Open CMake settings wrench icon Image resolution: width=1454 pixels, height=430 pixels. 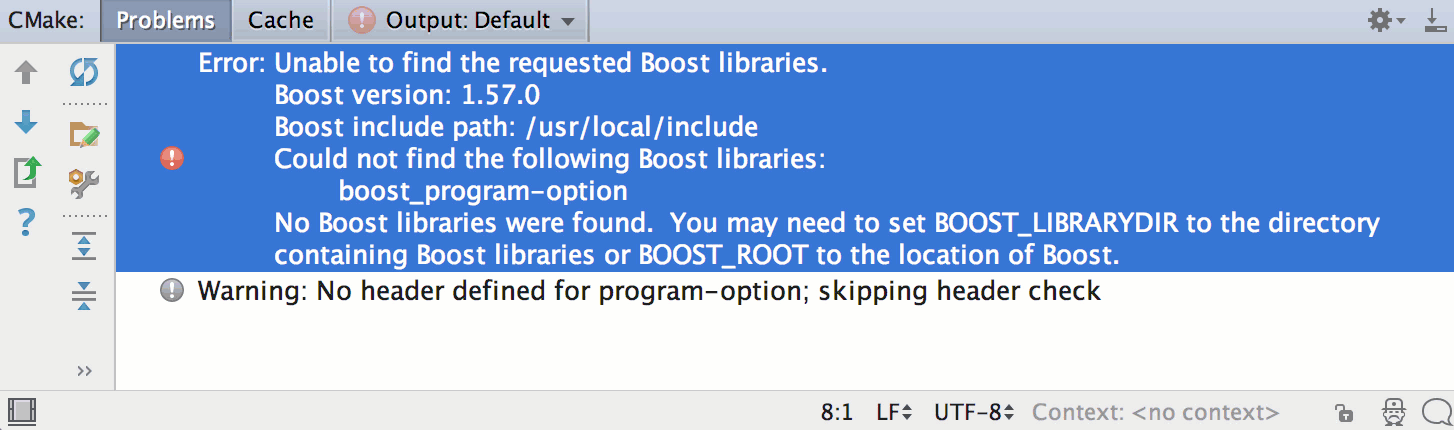(84, 182)
